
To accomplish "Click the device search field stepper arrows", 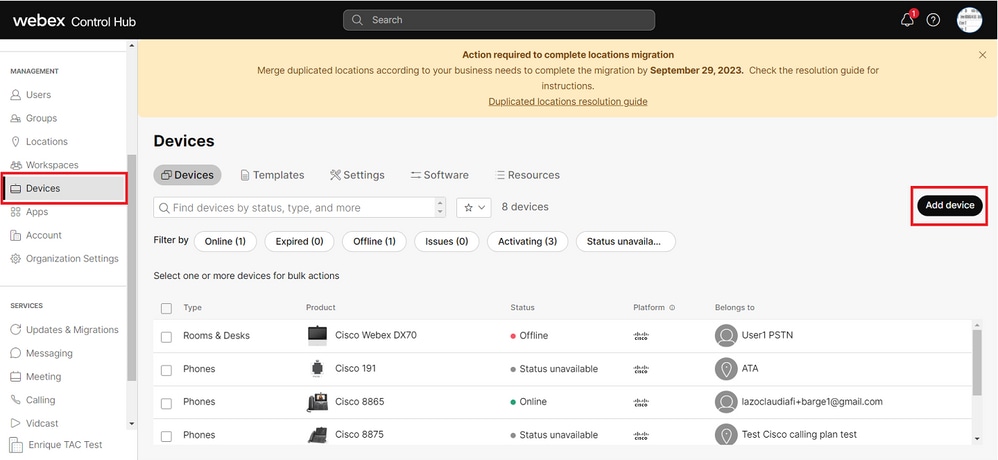I will point(440,207).
